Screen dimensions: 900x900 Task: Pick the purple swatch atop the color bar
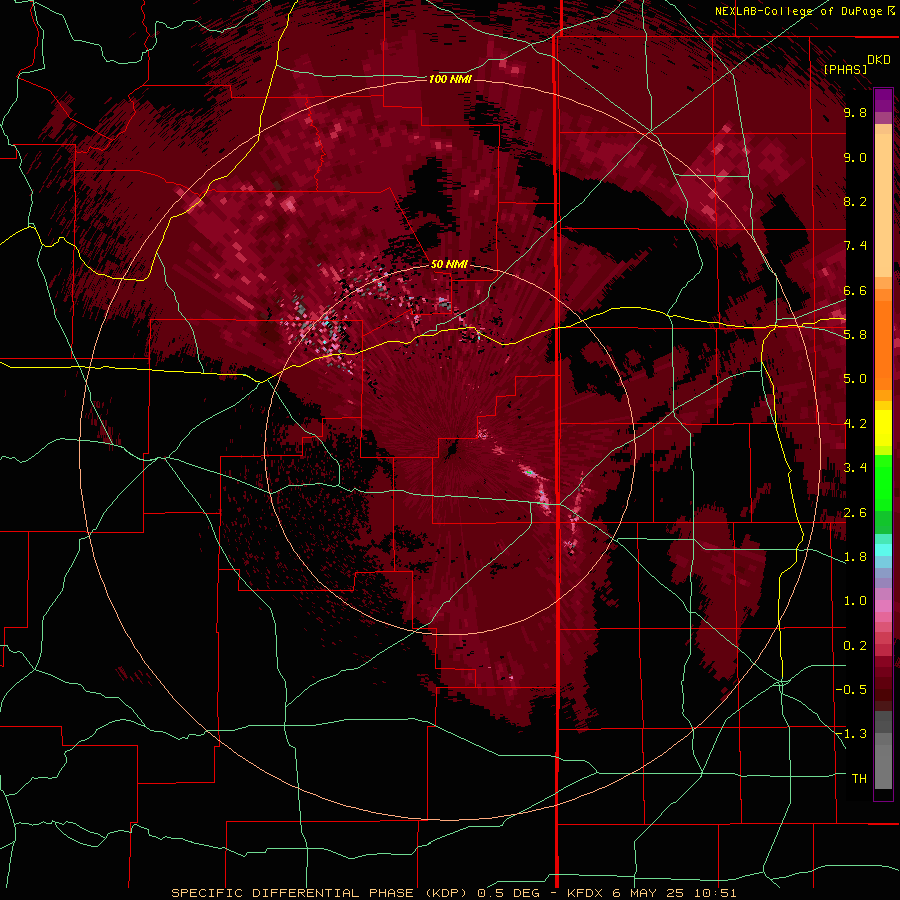(883, 100)
